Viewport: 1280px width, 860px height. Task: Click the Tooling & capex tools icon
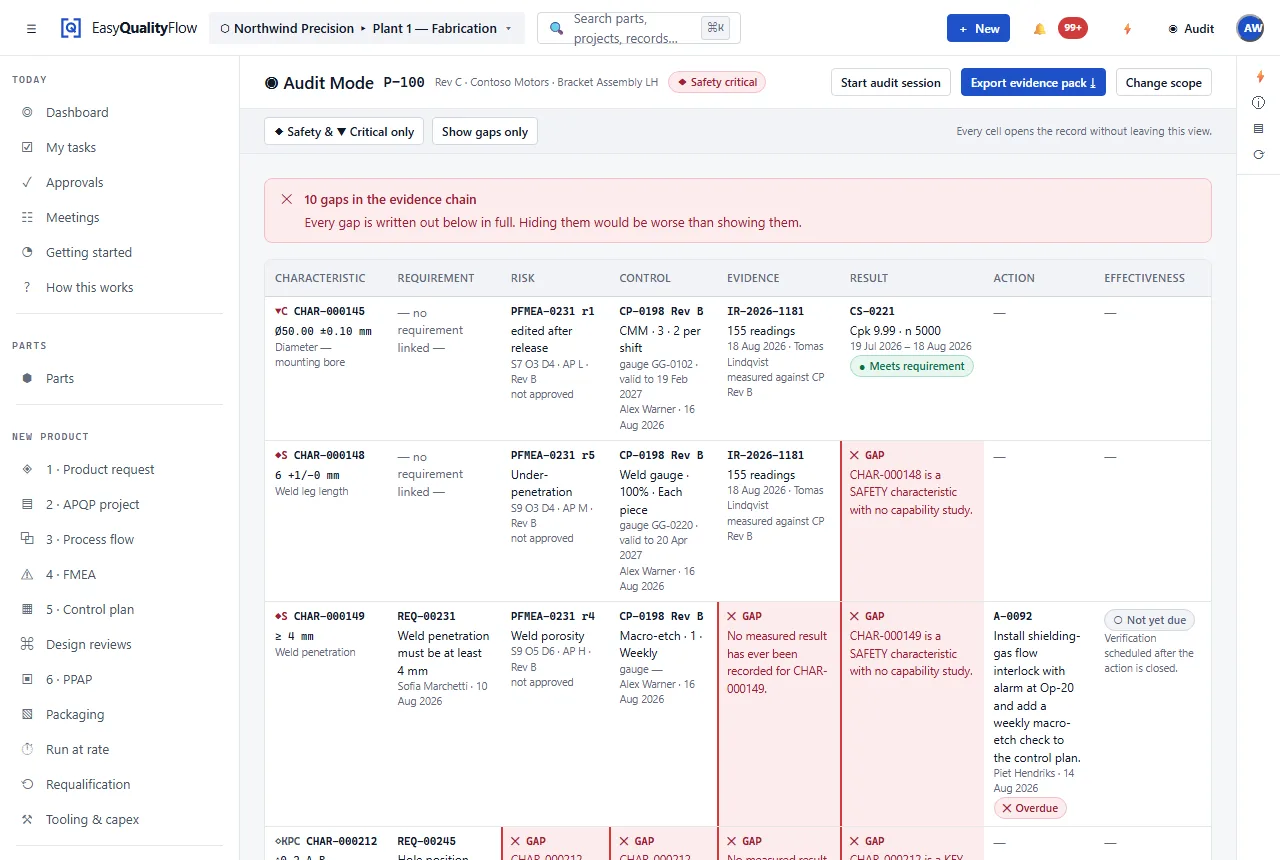27,820
